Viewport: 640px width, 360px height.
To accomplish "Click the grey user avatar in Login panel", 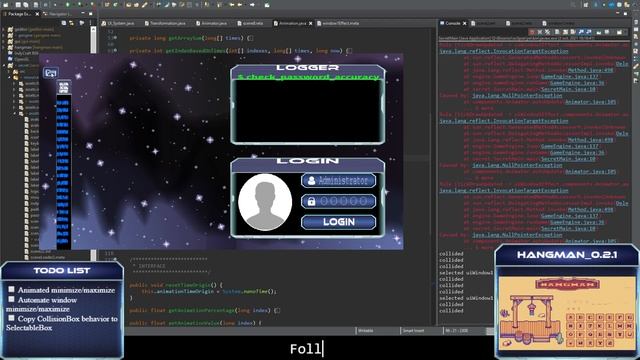I will (265, 202).
